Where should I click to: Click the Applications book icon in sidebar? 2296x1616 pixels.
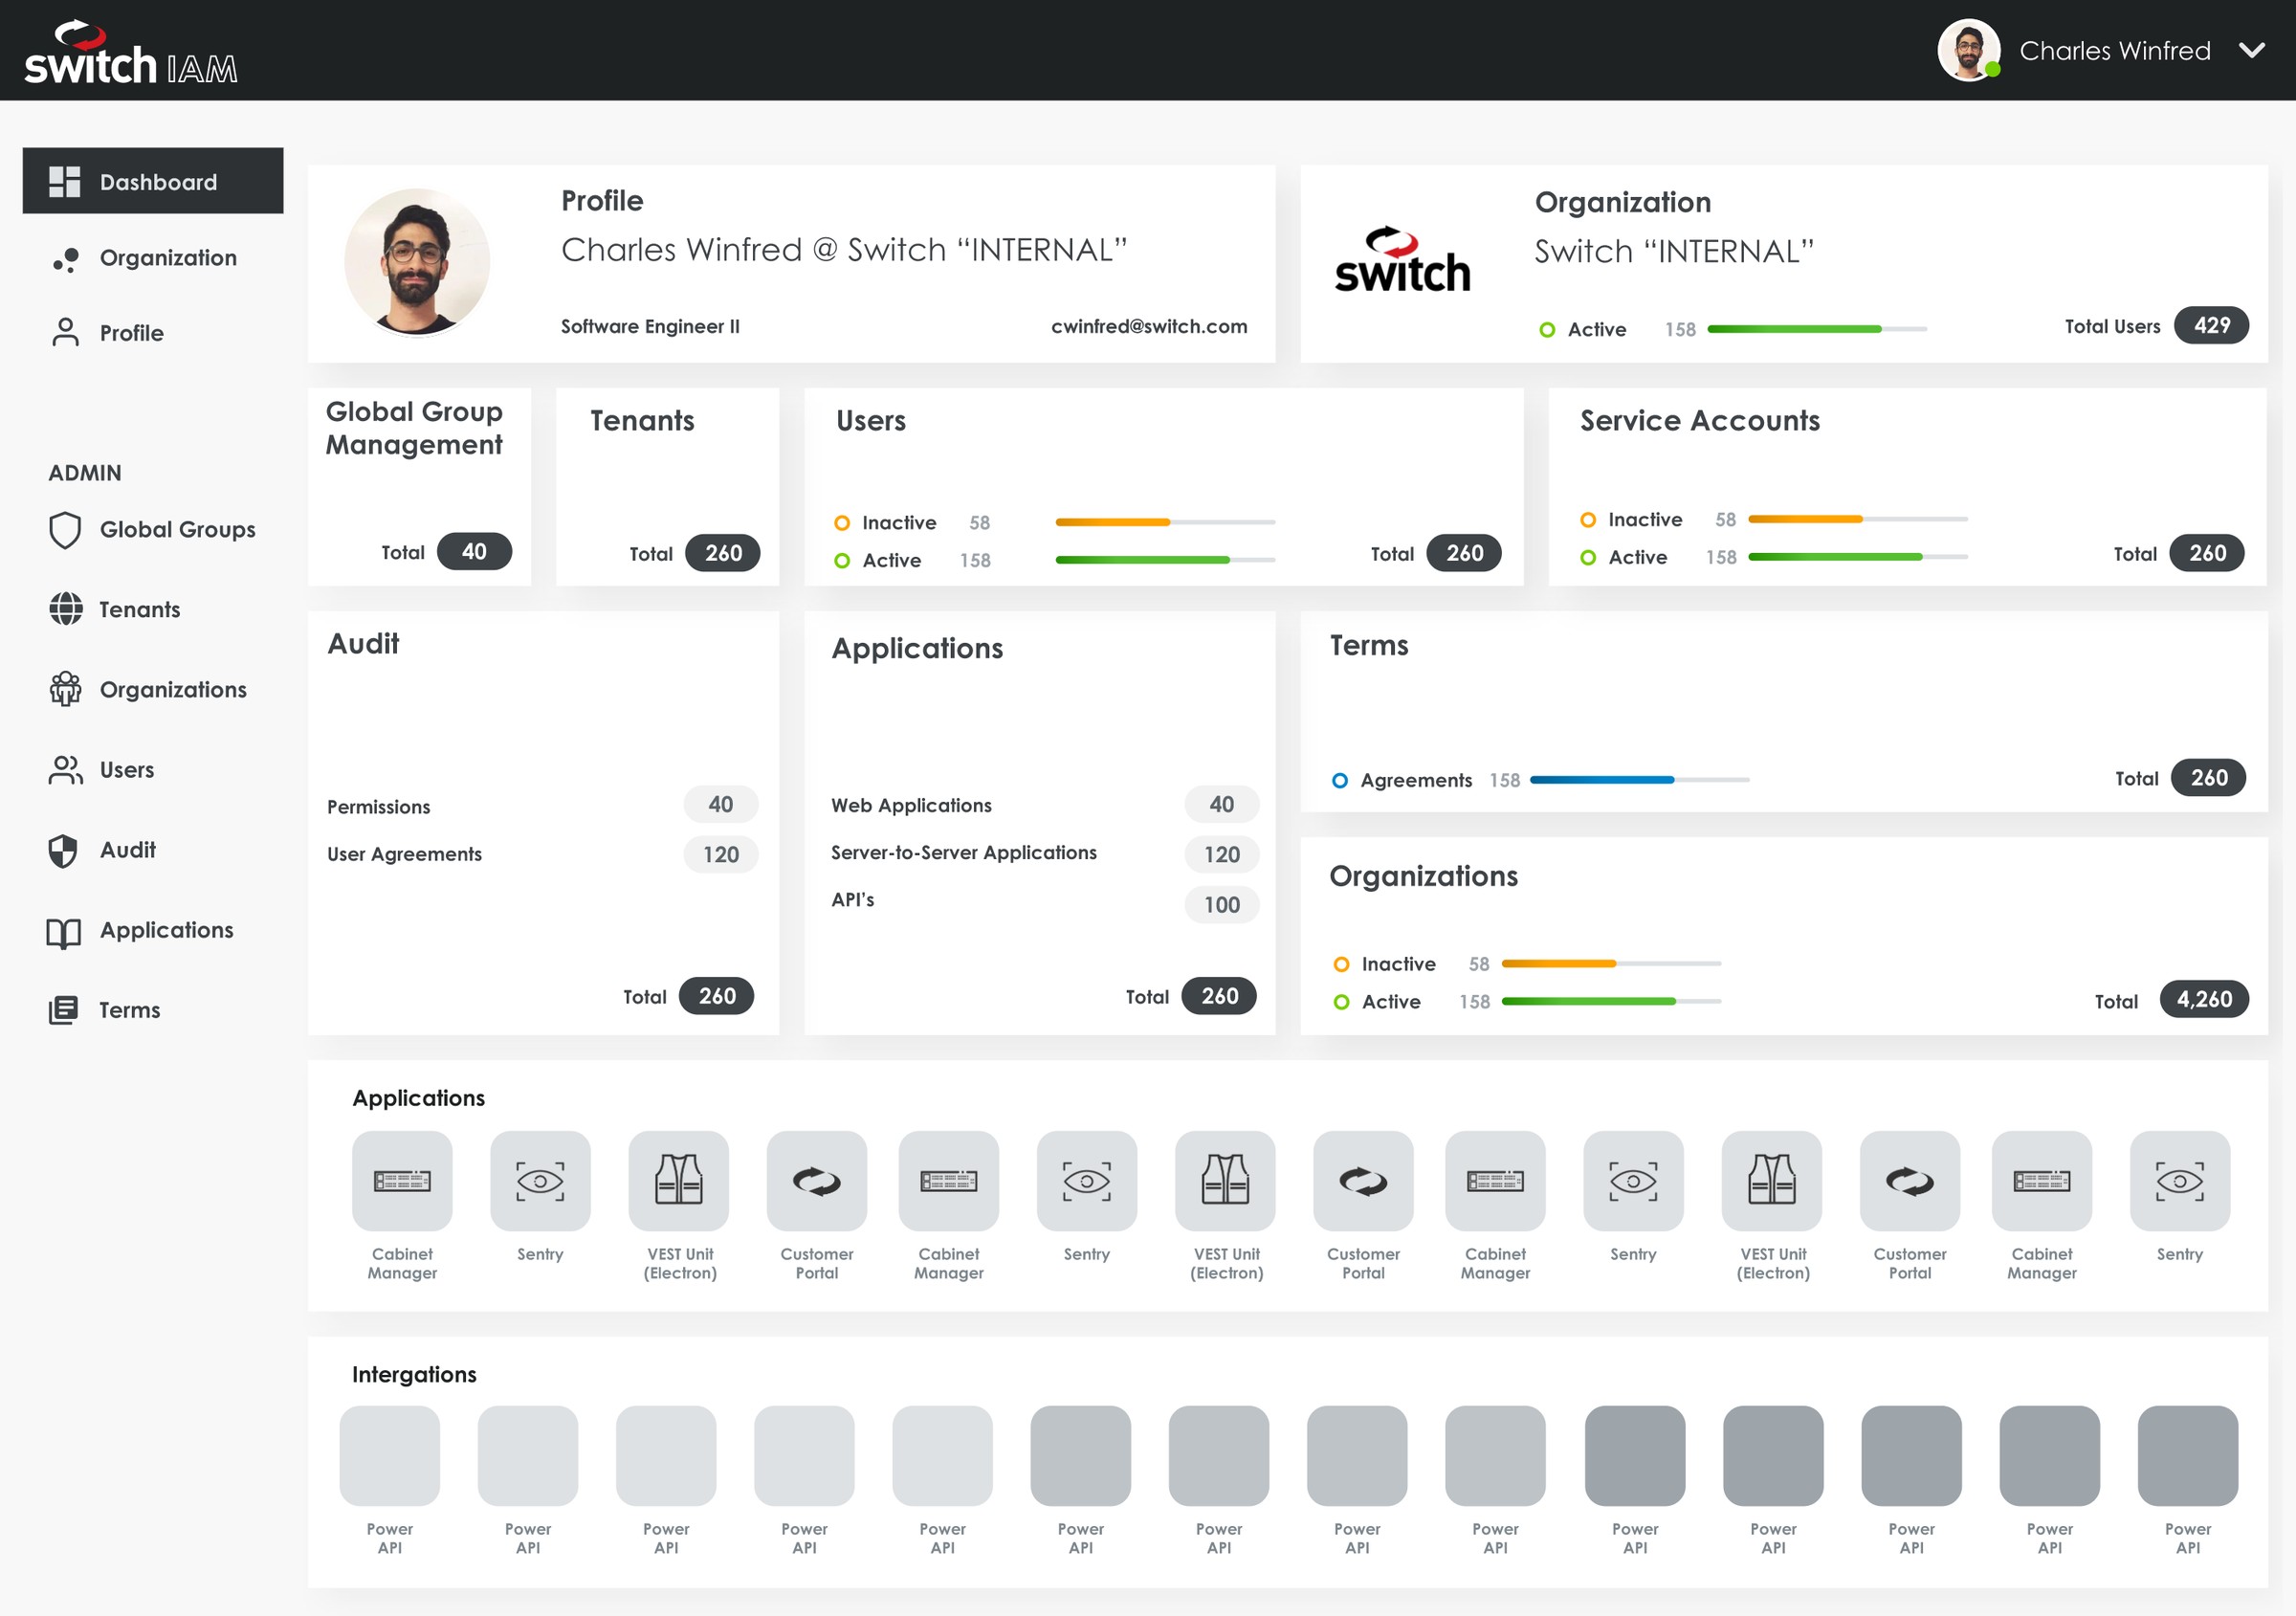coord(64,932)
